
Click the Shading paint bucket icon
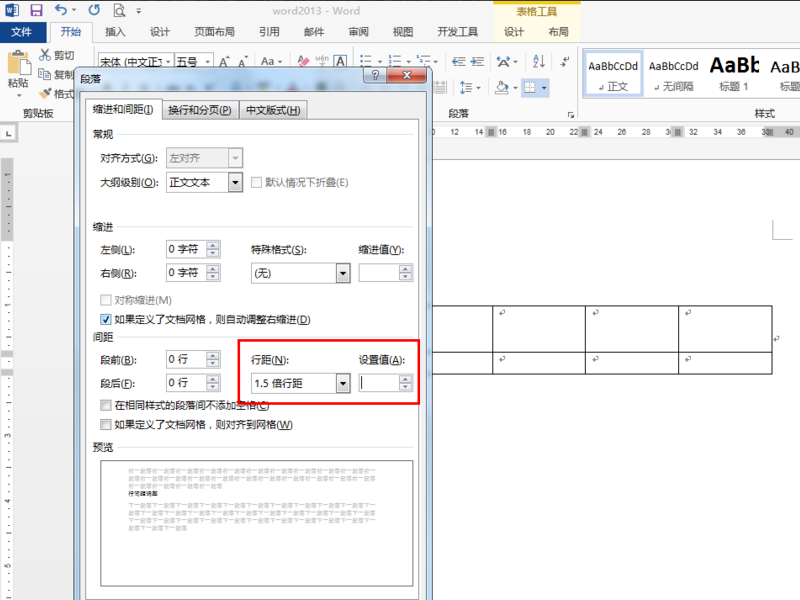(x=502, y=88)
